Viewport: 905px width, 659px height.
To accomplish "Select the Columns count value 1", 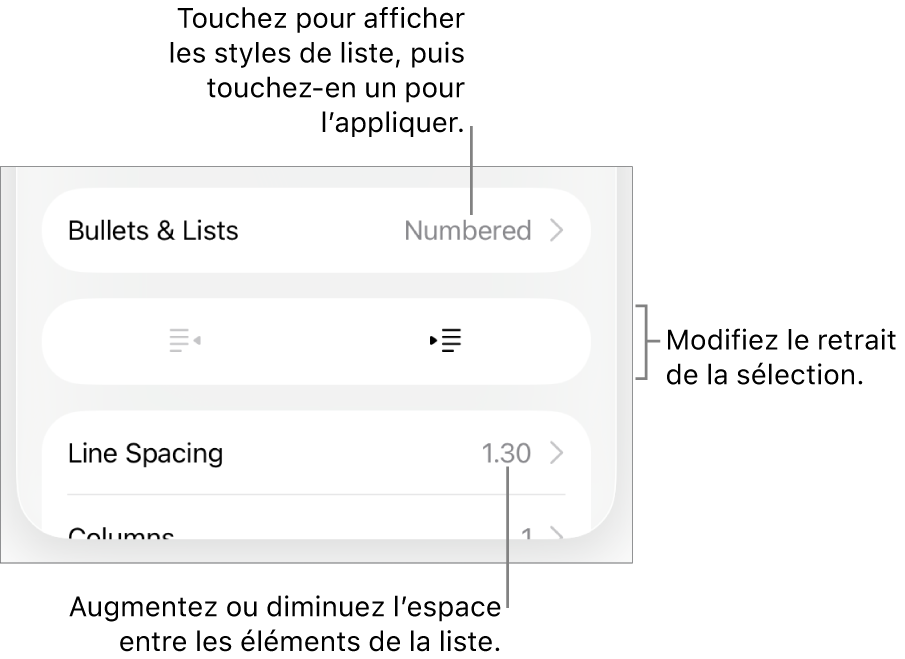I will (x=526, y=534).
